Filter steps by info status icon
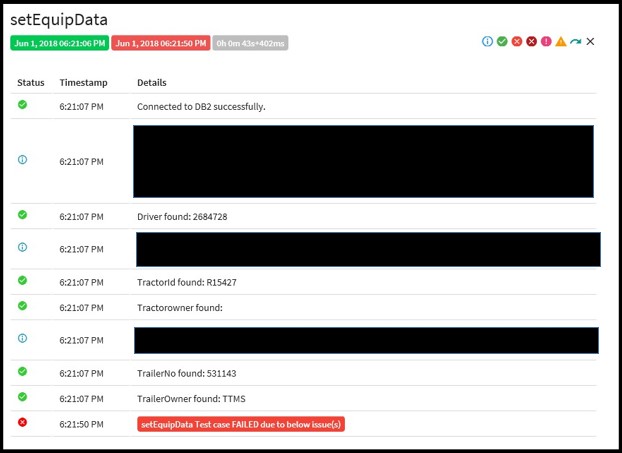 tap(487, 41)
